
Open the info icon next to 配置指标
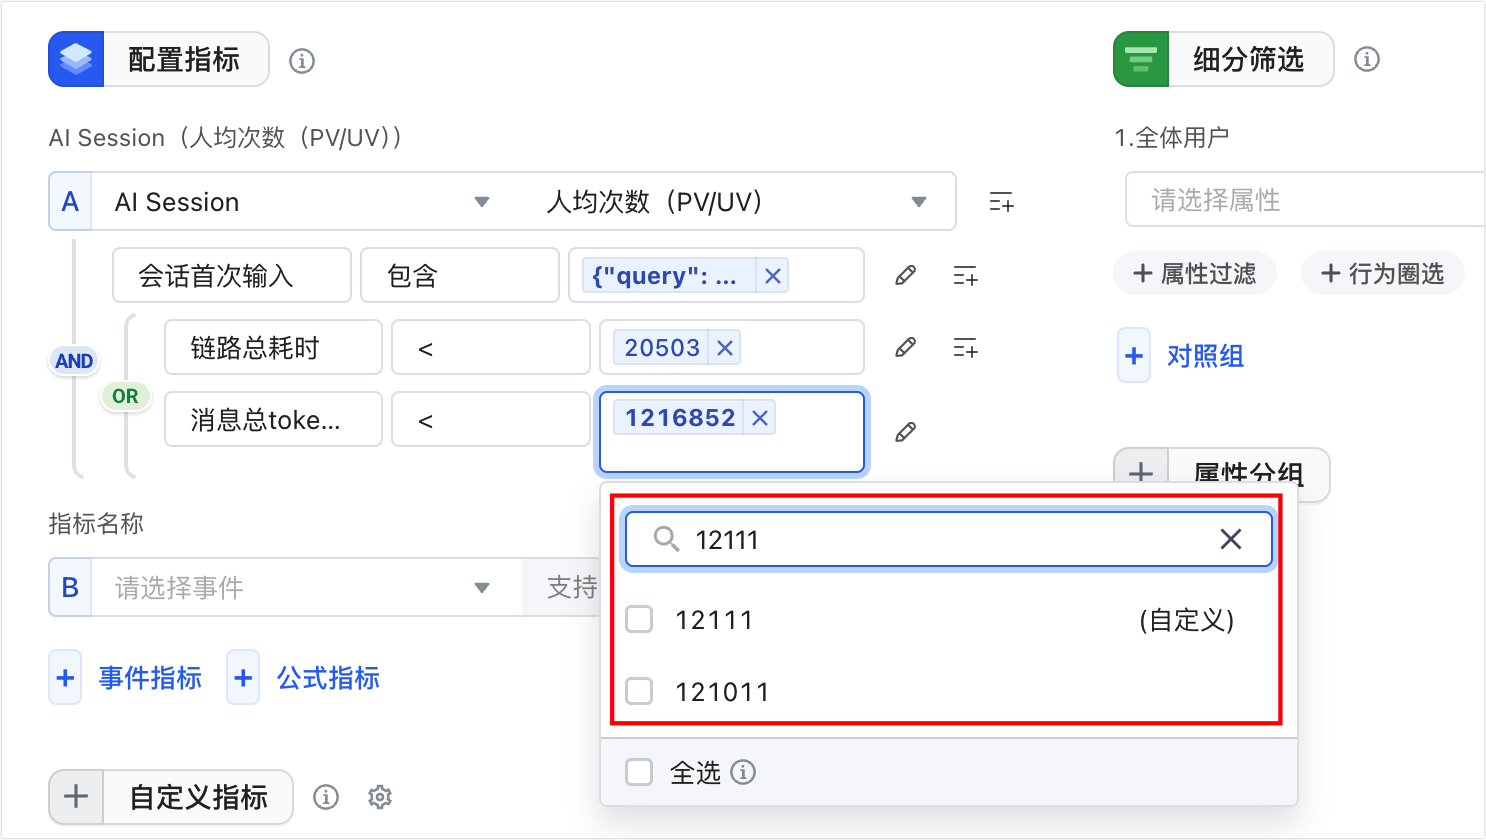(x=302, y=61)
